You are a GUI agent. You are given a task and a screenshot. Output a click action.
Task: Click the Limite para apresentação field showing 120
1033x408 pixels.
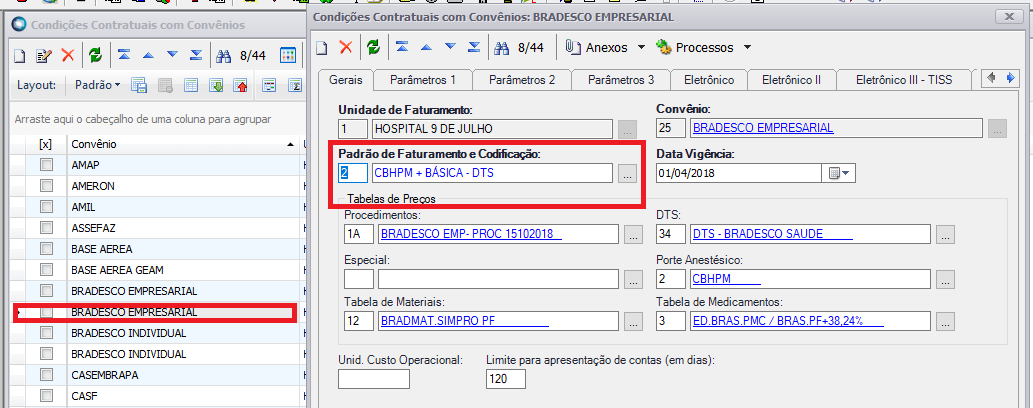point(506,379)
